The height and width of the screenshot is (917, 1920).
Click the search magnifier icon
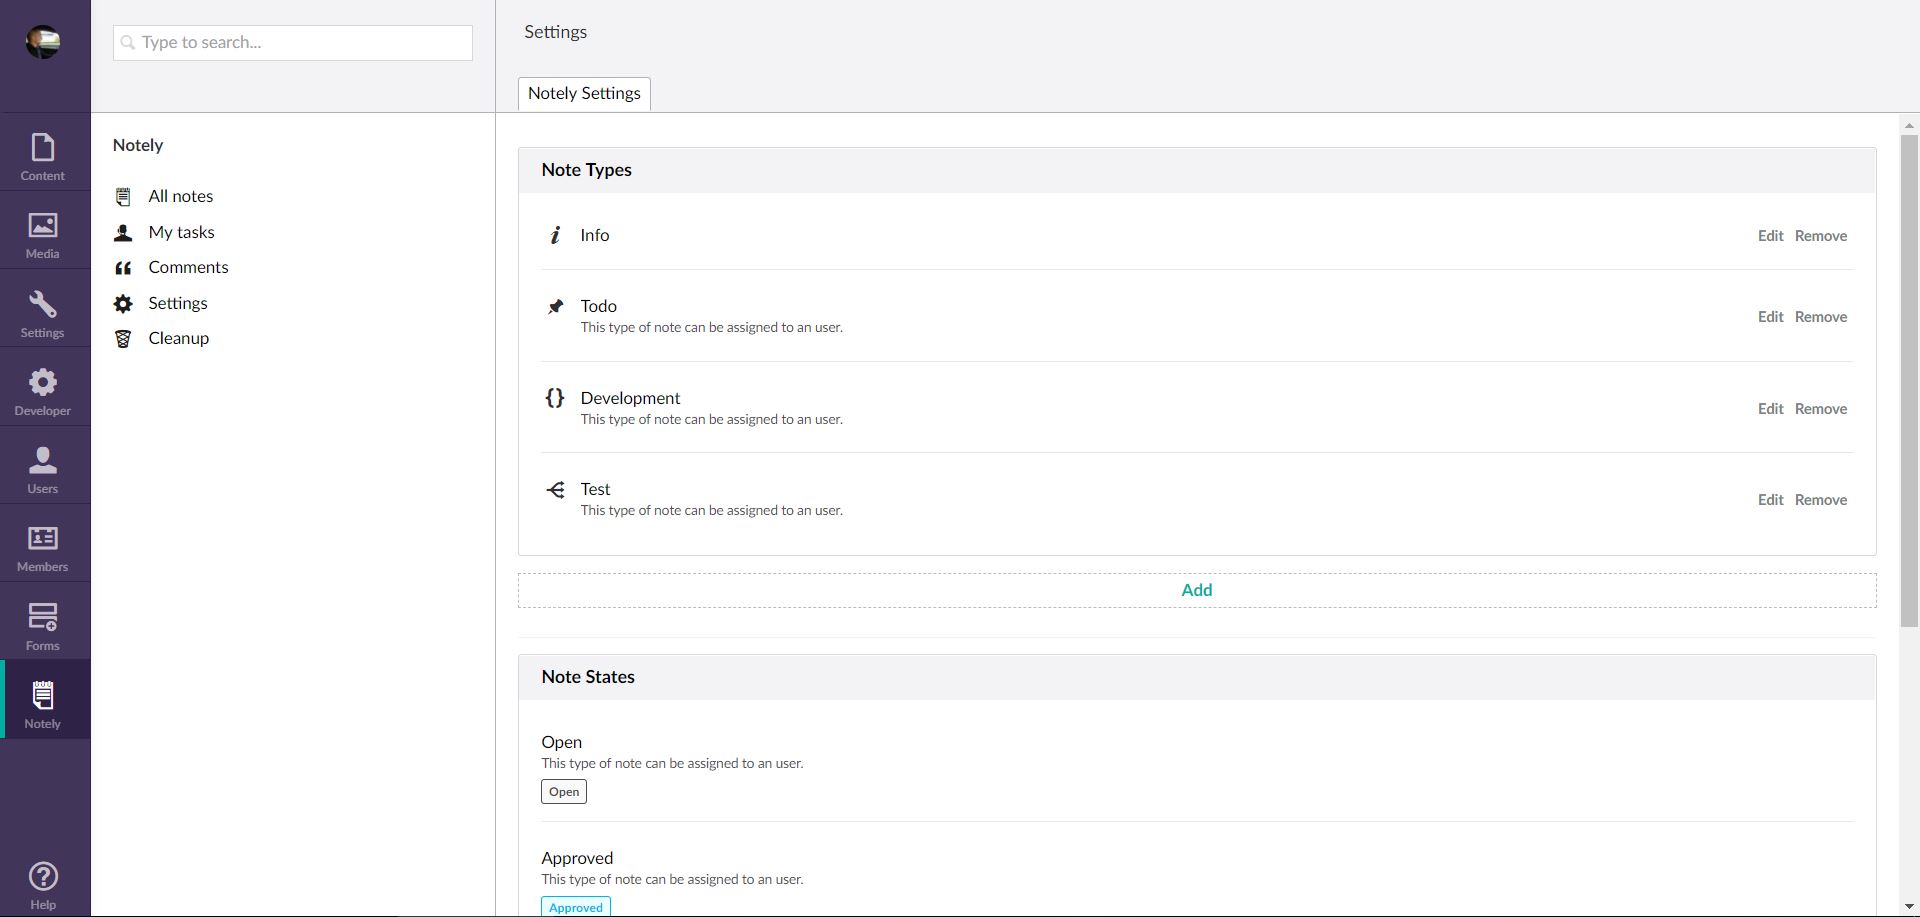[128, 42]
